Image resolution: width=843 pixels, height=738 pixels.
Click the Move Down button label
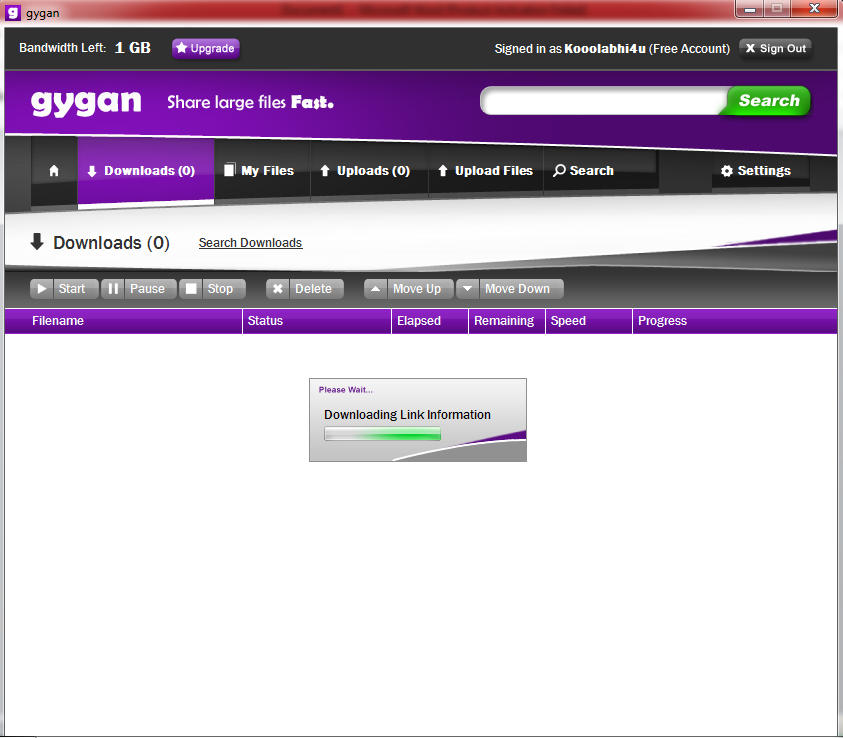518,289
